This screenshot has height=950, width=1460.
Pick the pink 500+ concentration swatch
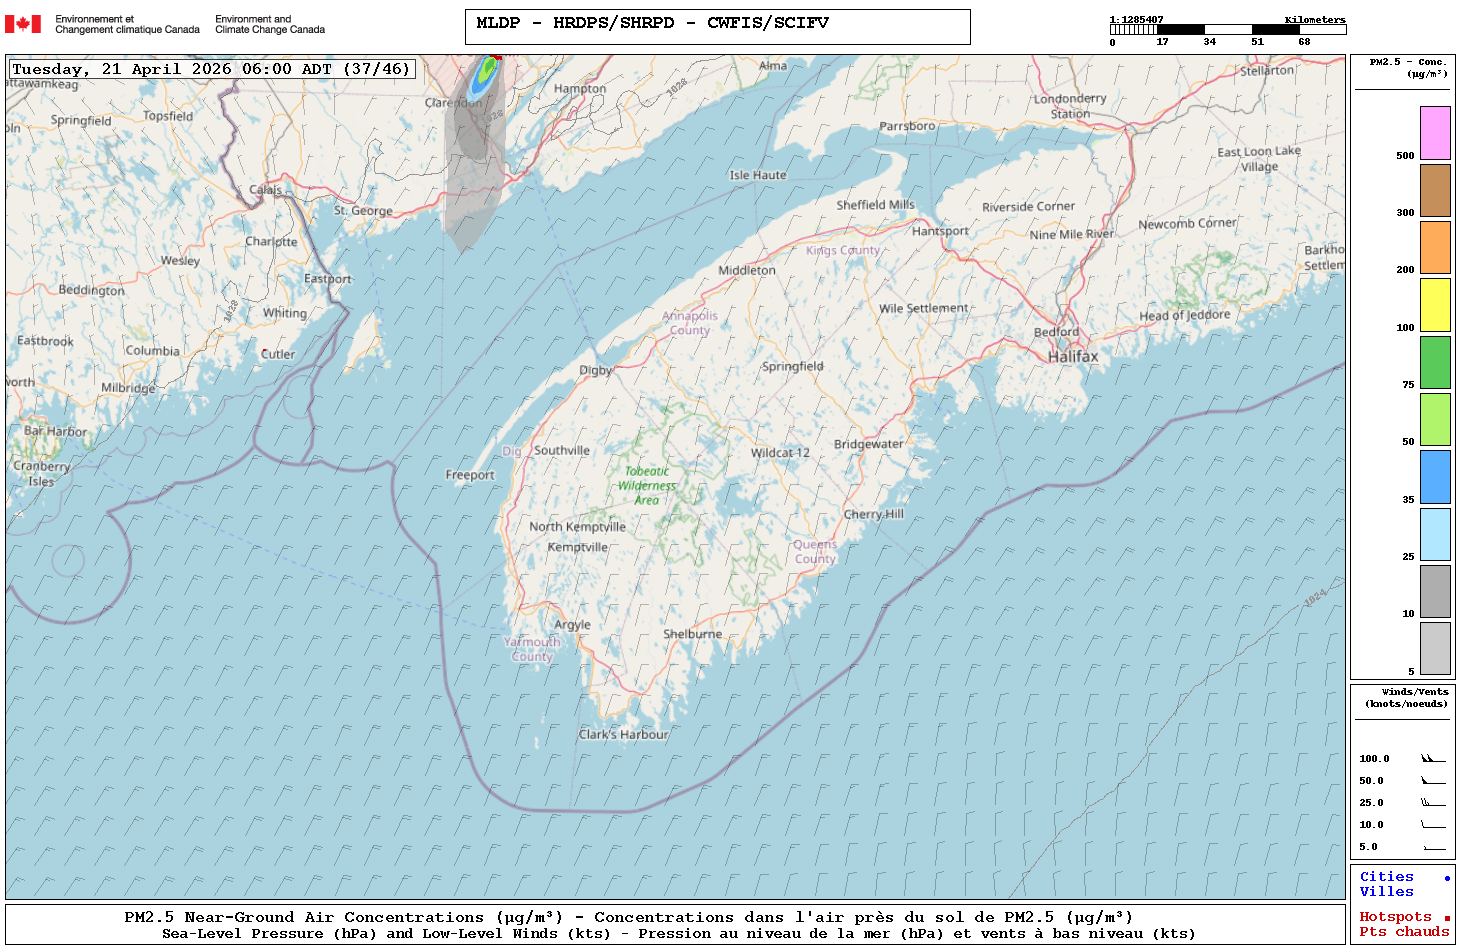pos(1435,133)
